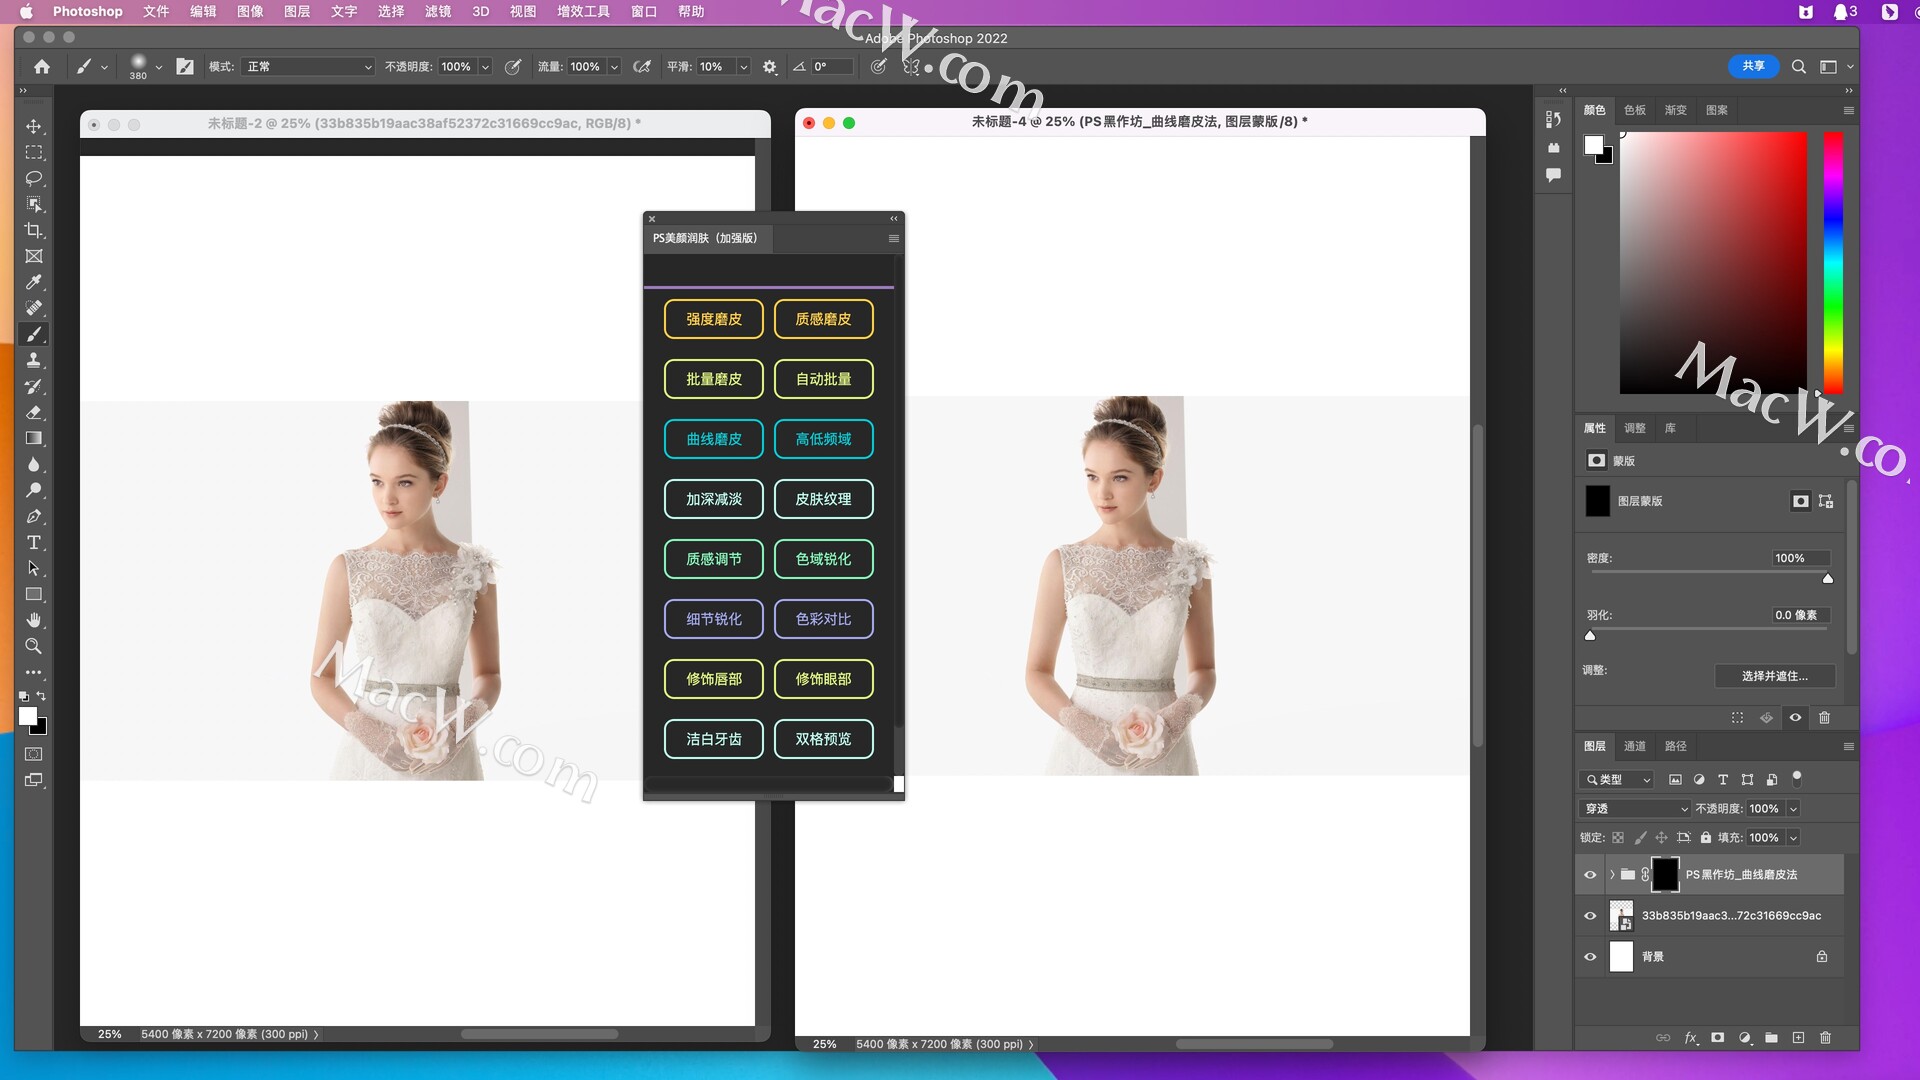This screenshot has height=1080, width=1920.
Task: Open the 穿透 layer blend mode dropdown
Action: (1636, 809)
